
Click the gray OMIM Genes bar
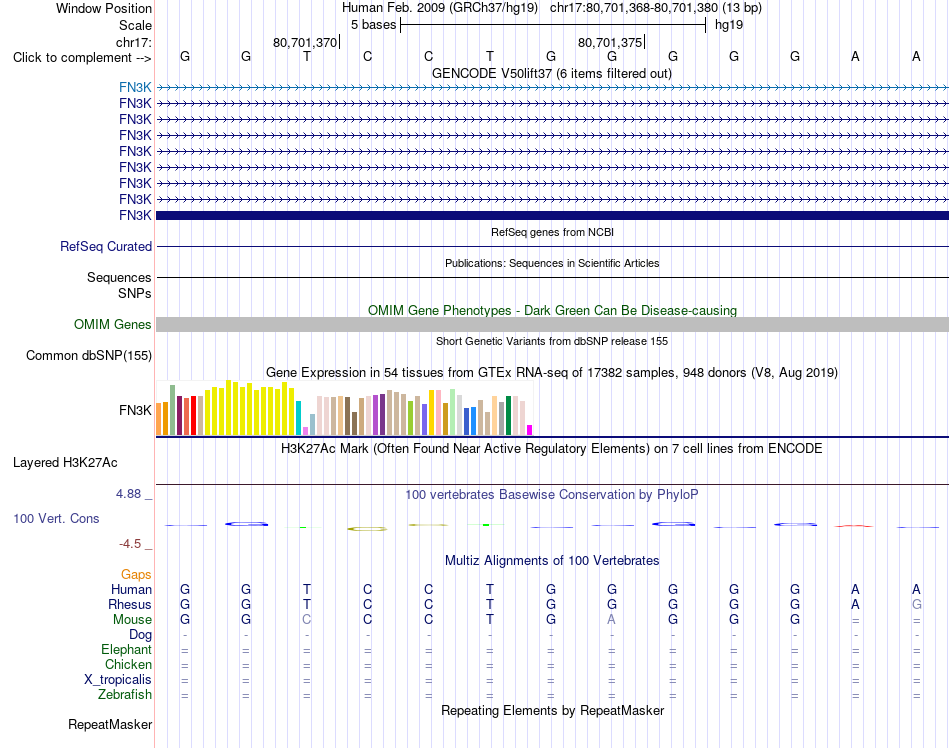coord(552,325)
